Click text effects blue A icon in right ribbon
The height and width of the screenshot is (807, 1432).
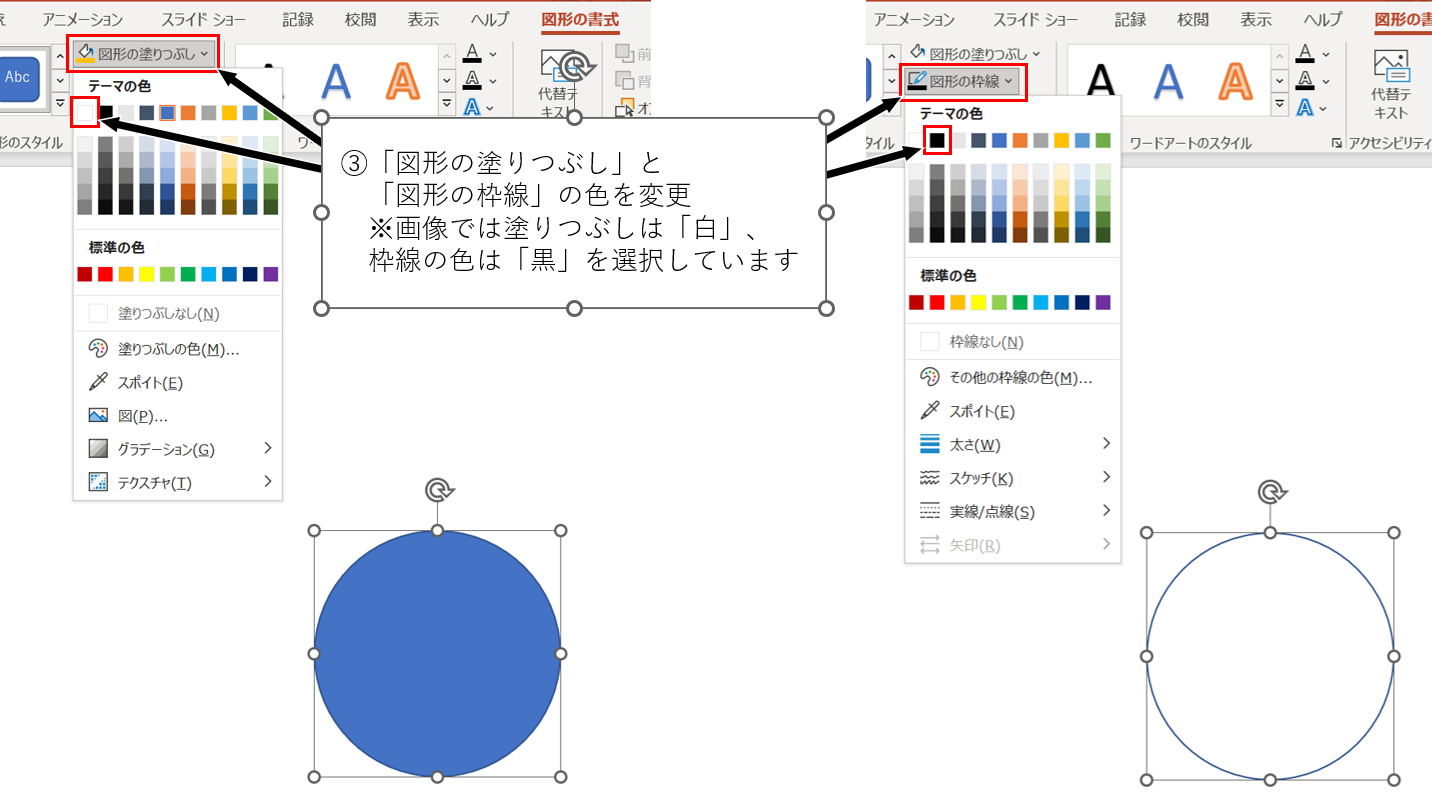pyautogui.click(x=1306, y=106)
